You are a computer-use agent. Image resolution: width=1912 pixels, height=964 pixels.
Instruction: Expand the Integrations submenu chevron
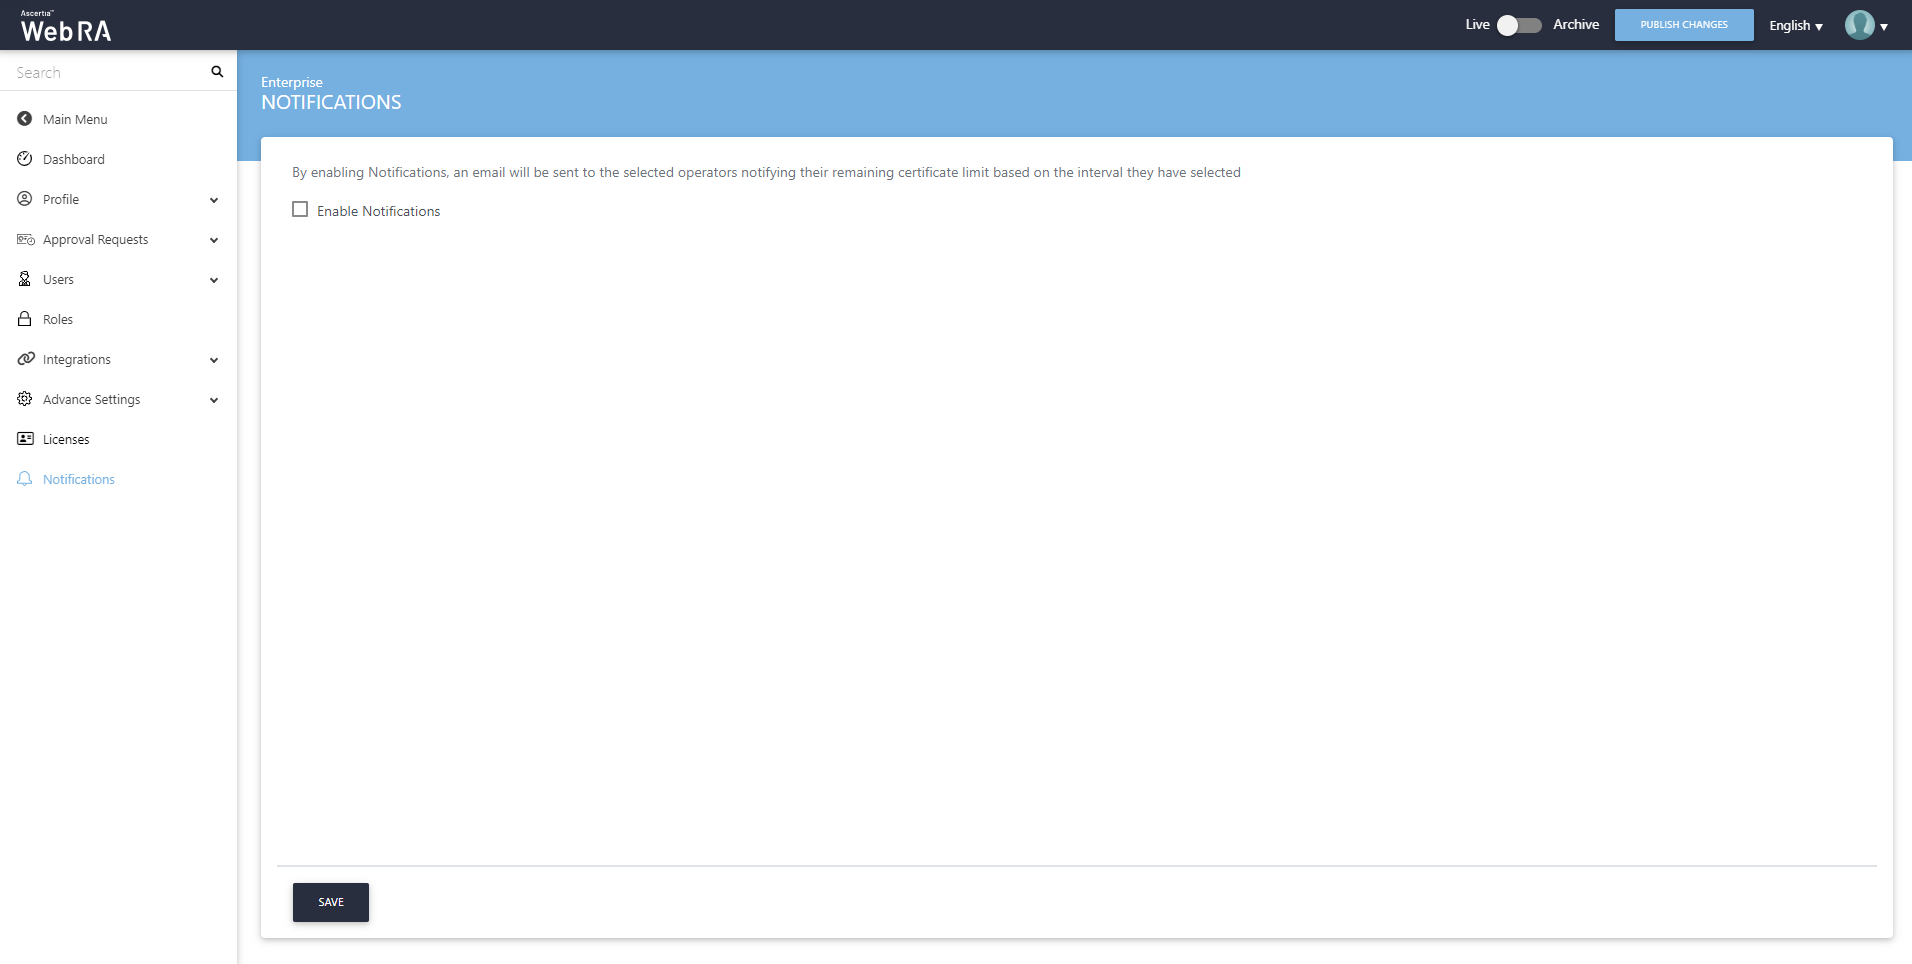click(214, 360)
